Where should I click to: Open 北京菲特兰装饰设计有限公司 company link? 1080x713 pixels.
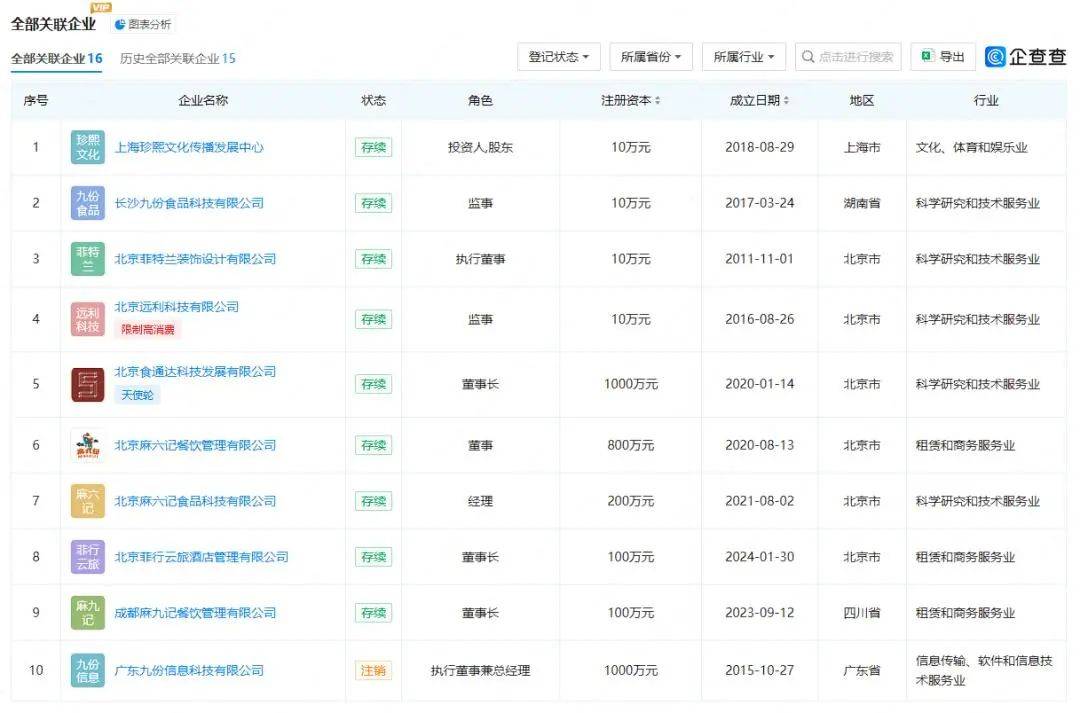tap(195, 259)
